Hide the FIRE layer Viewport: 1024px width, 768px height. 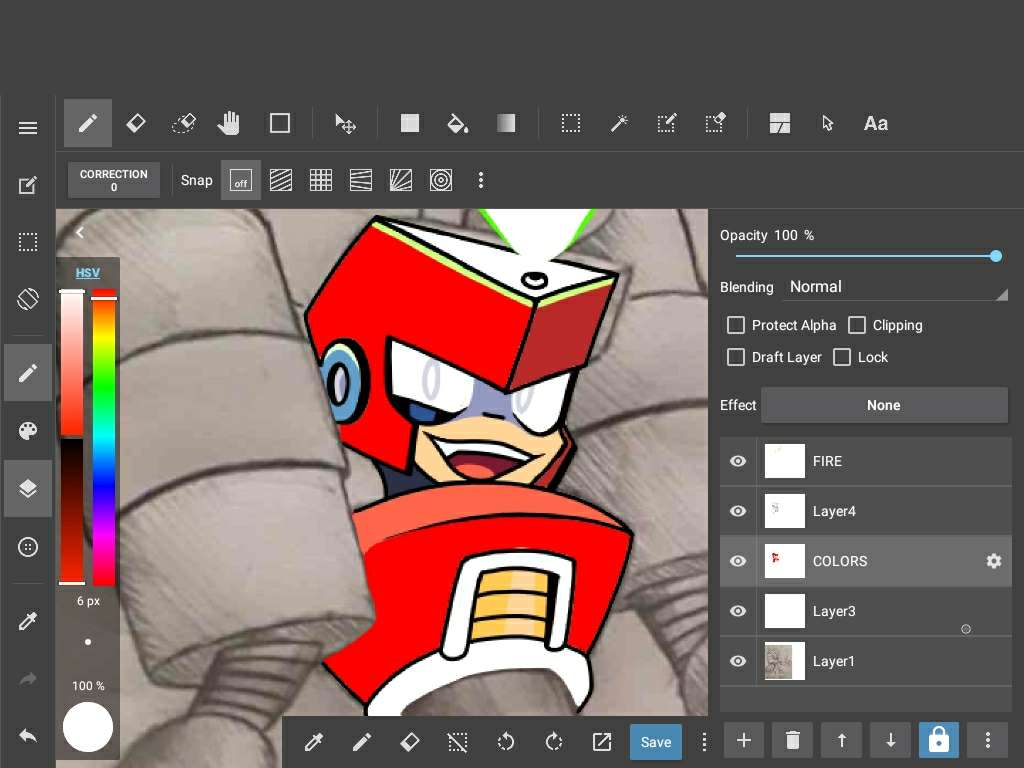(x=738, y=461)
